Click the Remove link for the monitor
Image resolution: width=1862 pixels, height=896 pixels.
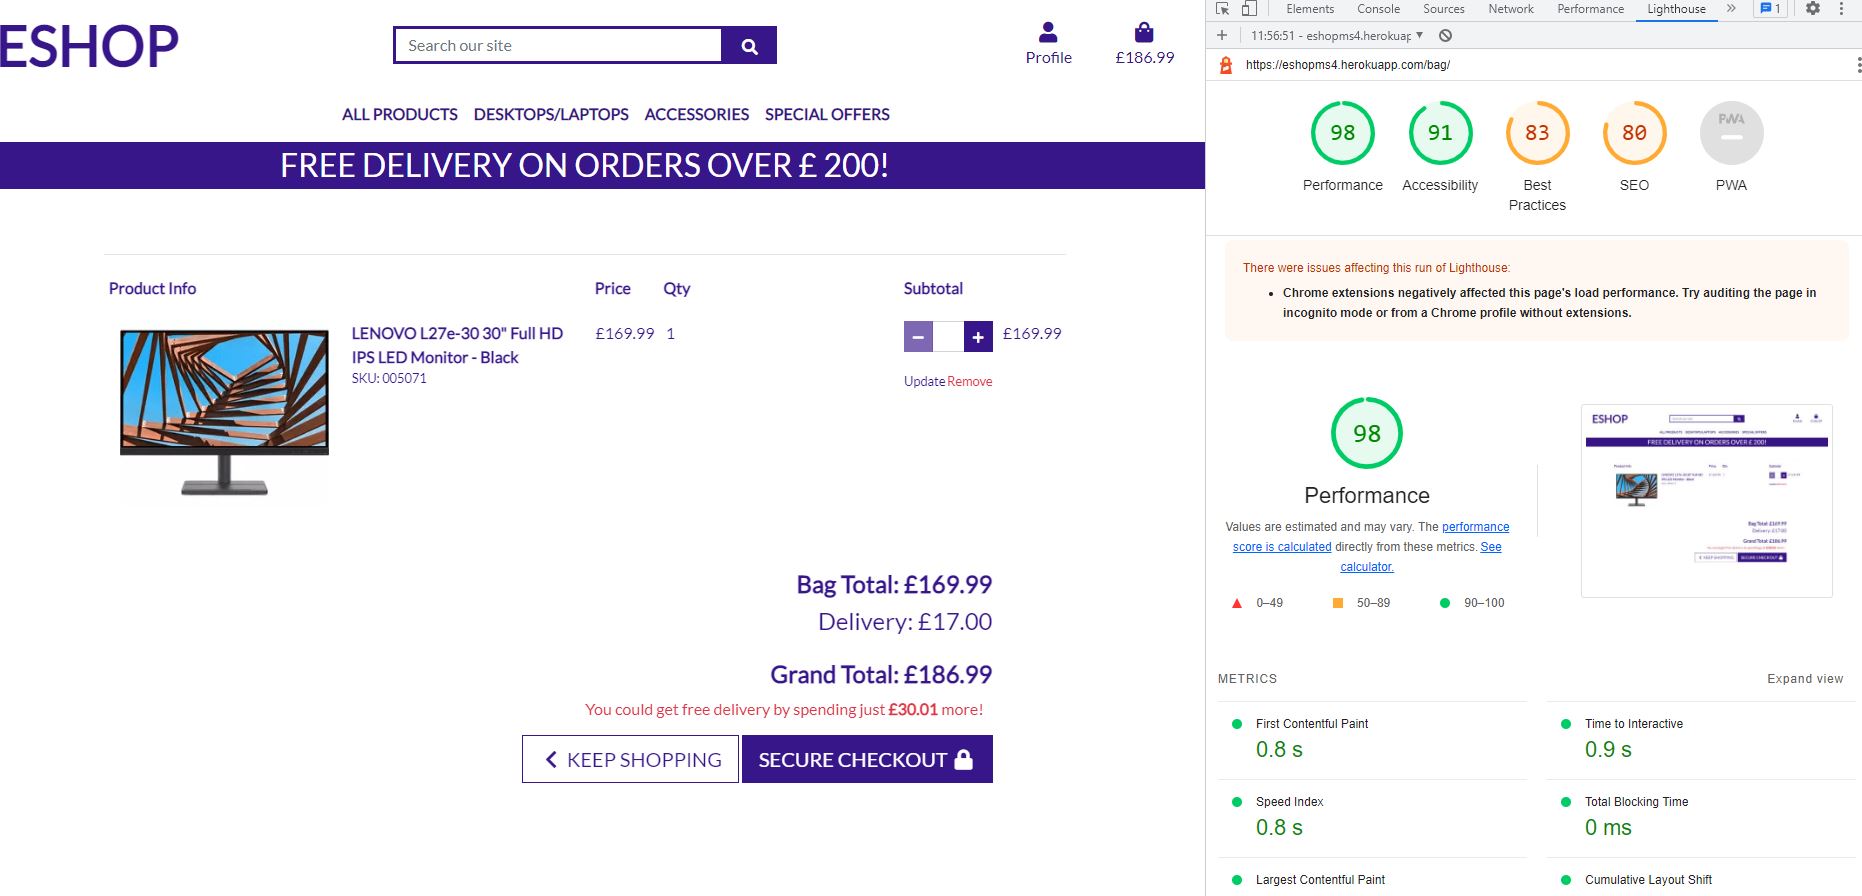click(970, 382)
